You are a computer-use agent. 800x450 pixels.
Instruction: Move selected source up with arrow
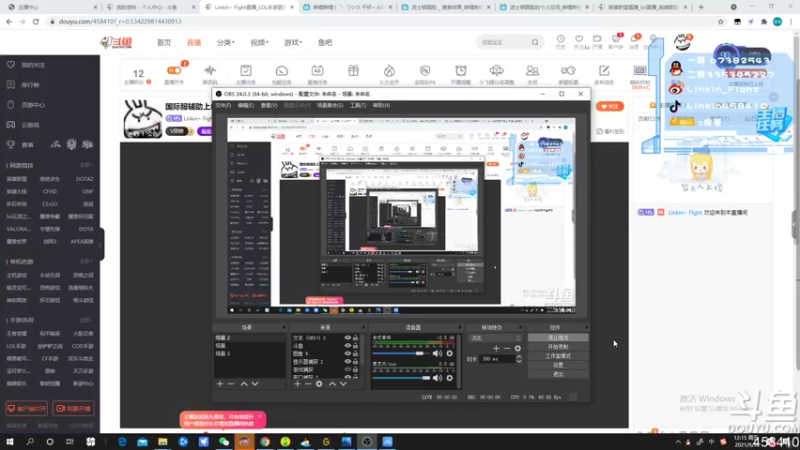[x=332, y=384]
